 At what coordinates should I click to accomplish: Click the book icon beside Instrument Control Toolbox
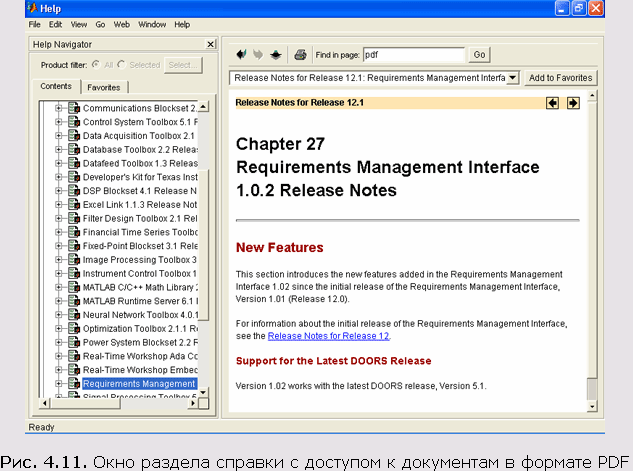click(x=74, y=273)
